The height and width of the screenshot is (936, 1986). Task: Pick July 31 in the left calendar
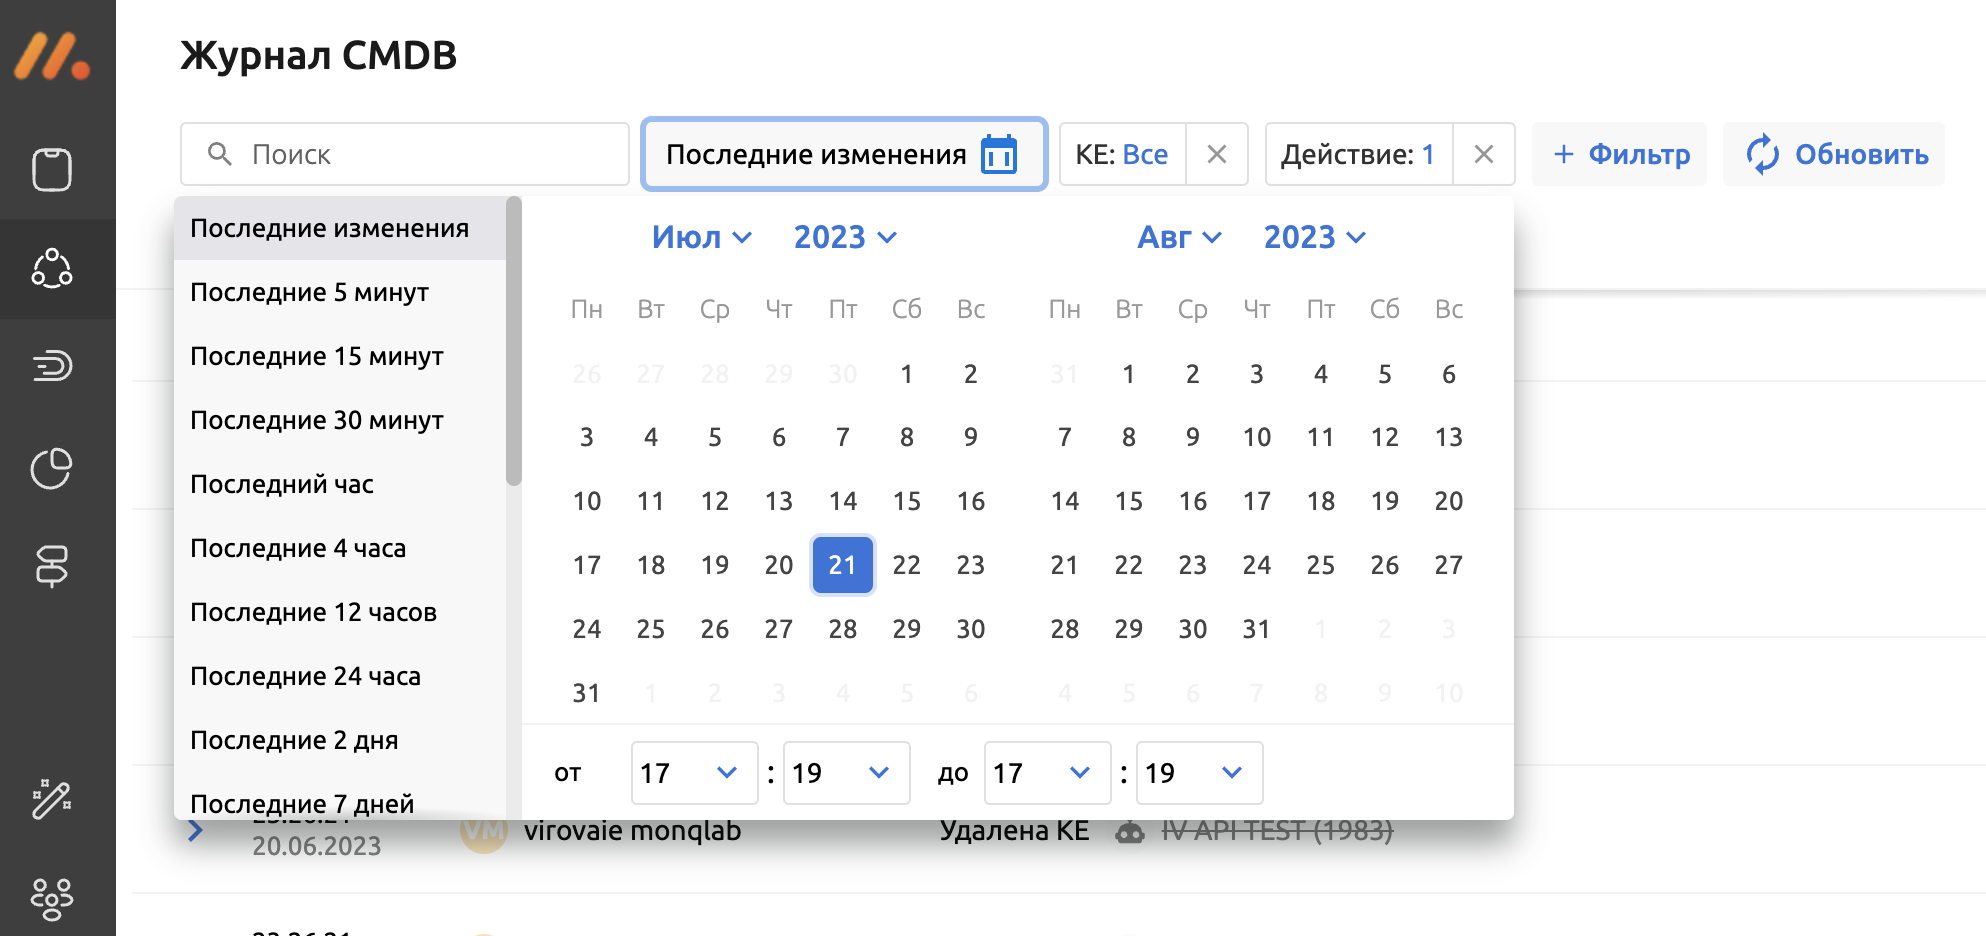coord(587,693)
